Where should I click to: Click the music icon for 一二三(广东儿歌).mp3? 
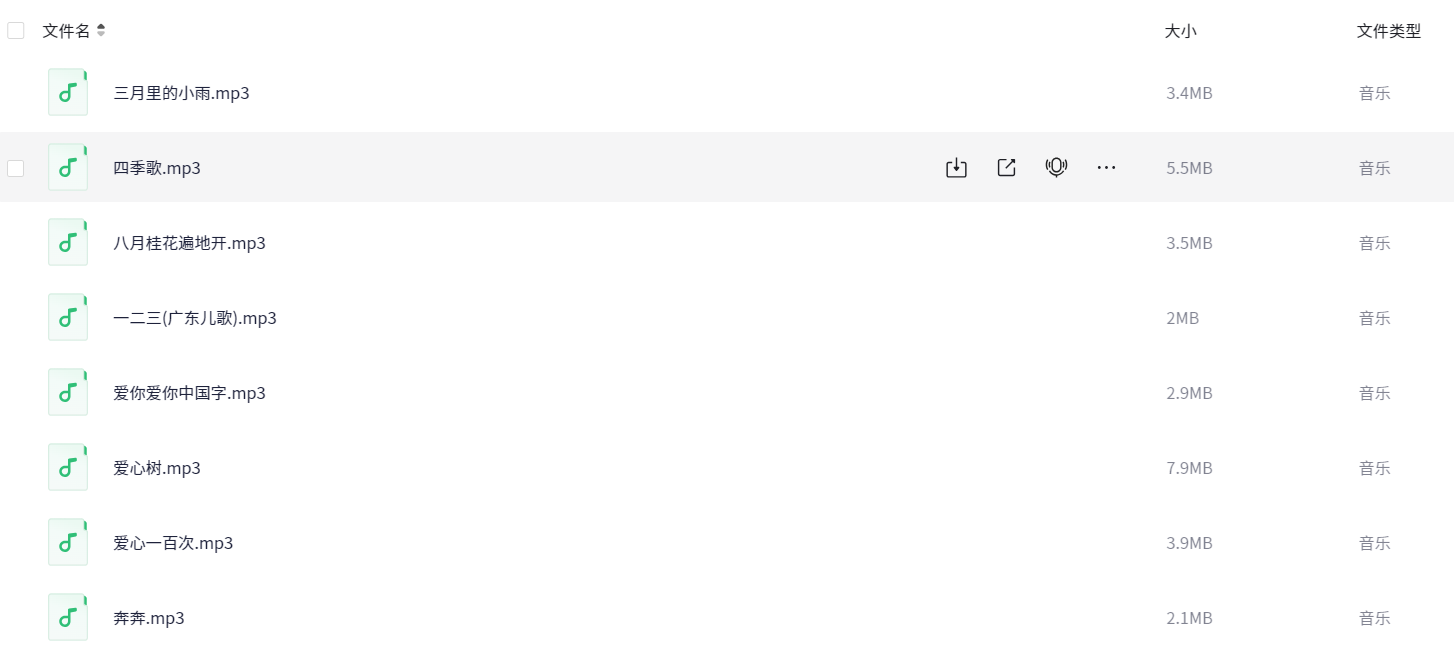68,318
